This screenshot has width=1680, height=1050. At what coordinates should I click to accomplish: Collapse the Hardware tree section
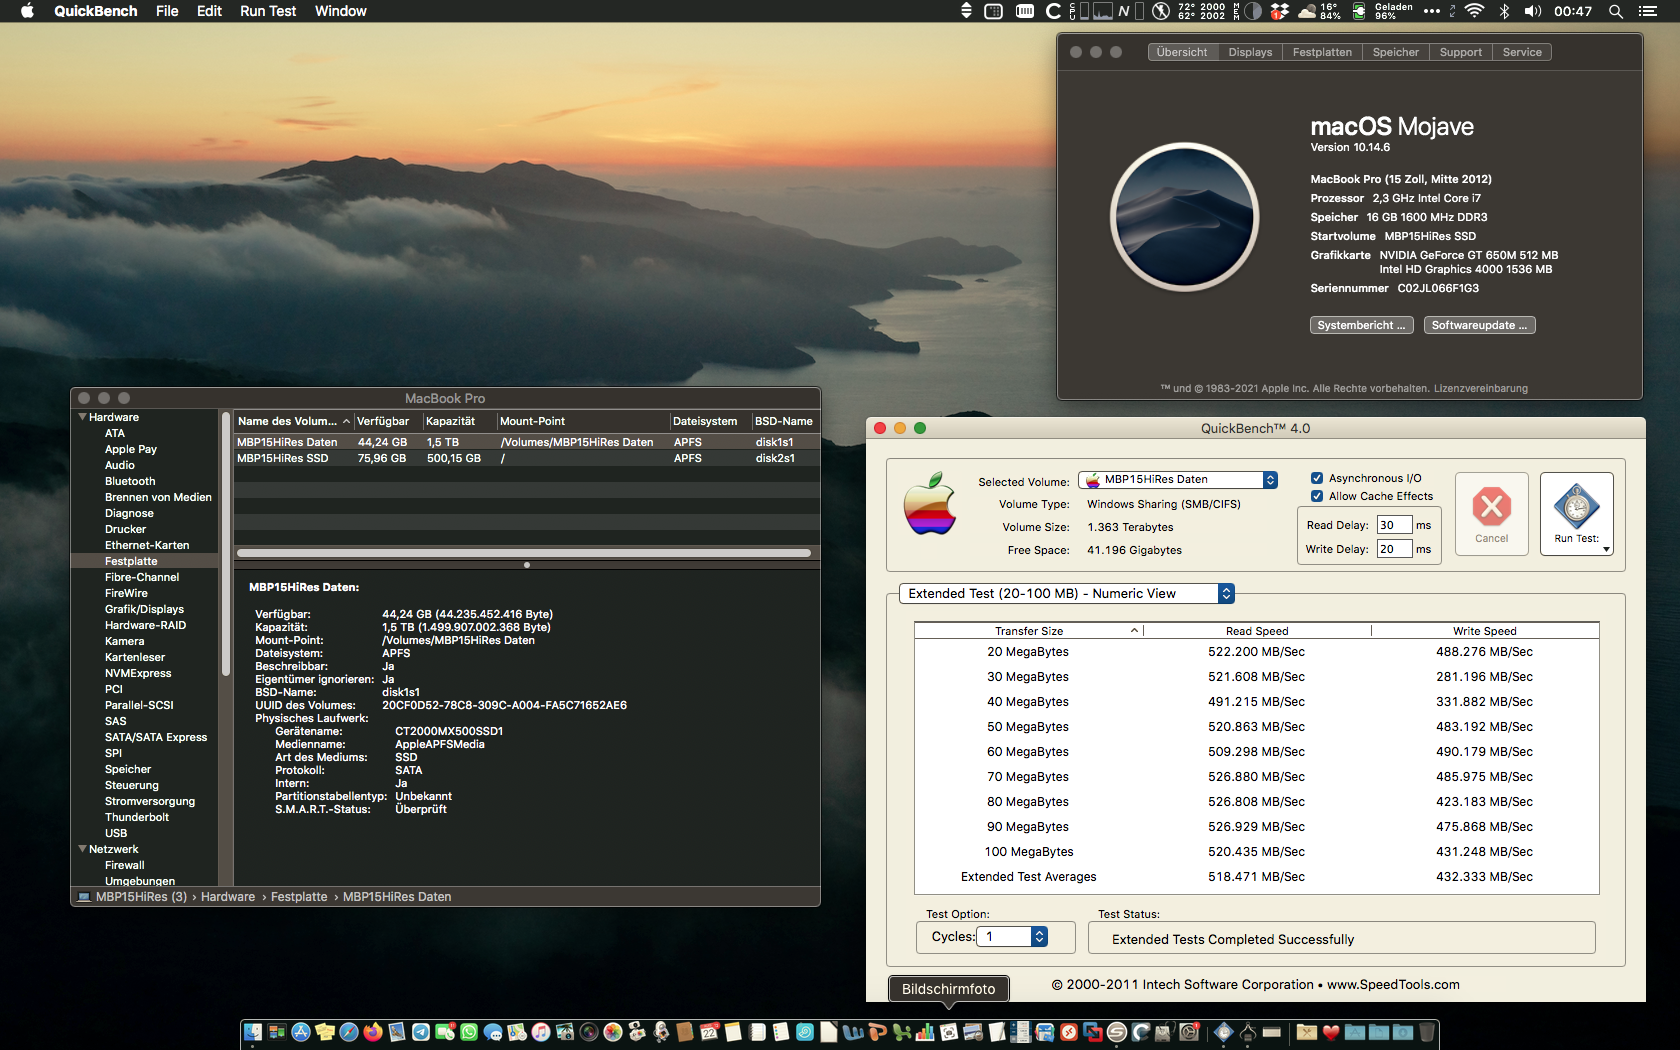coord(82,417)
